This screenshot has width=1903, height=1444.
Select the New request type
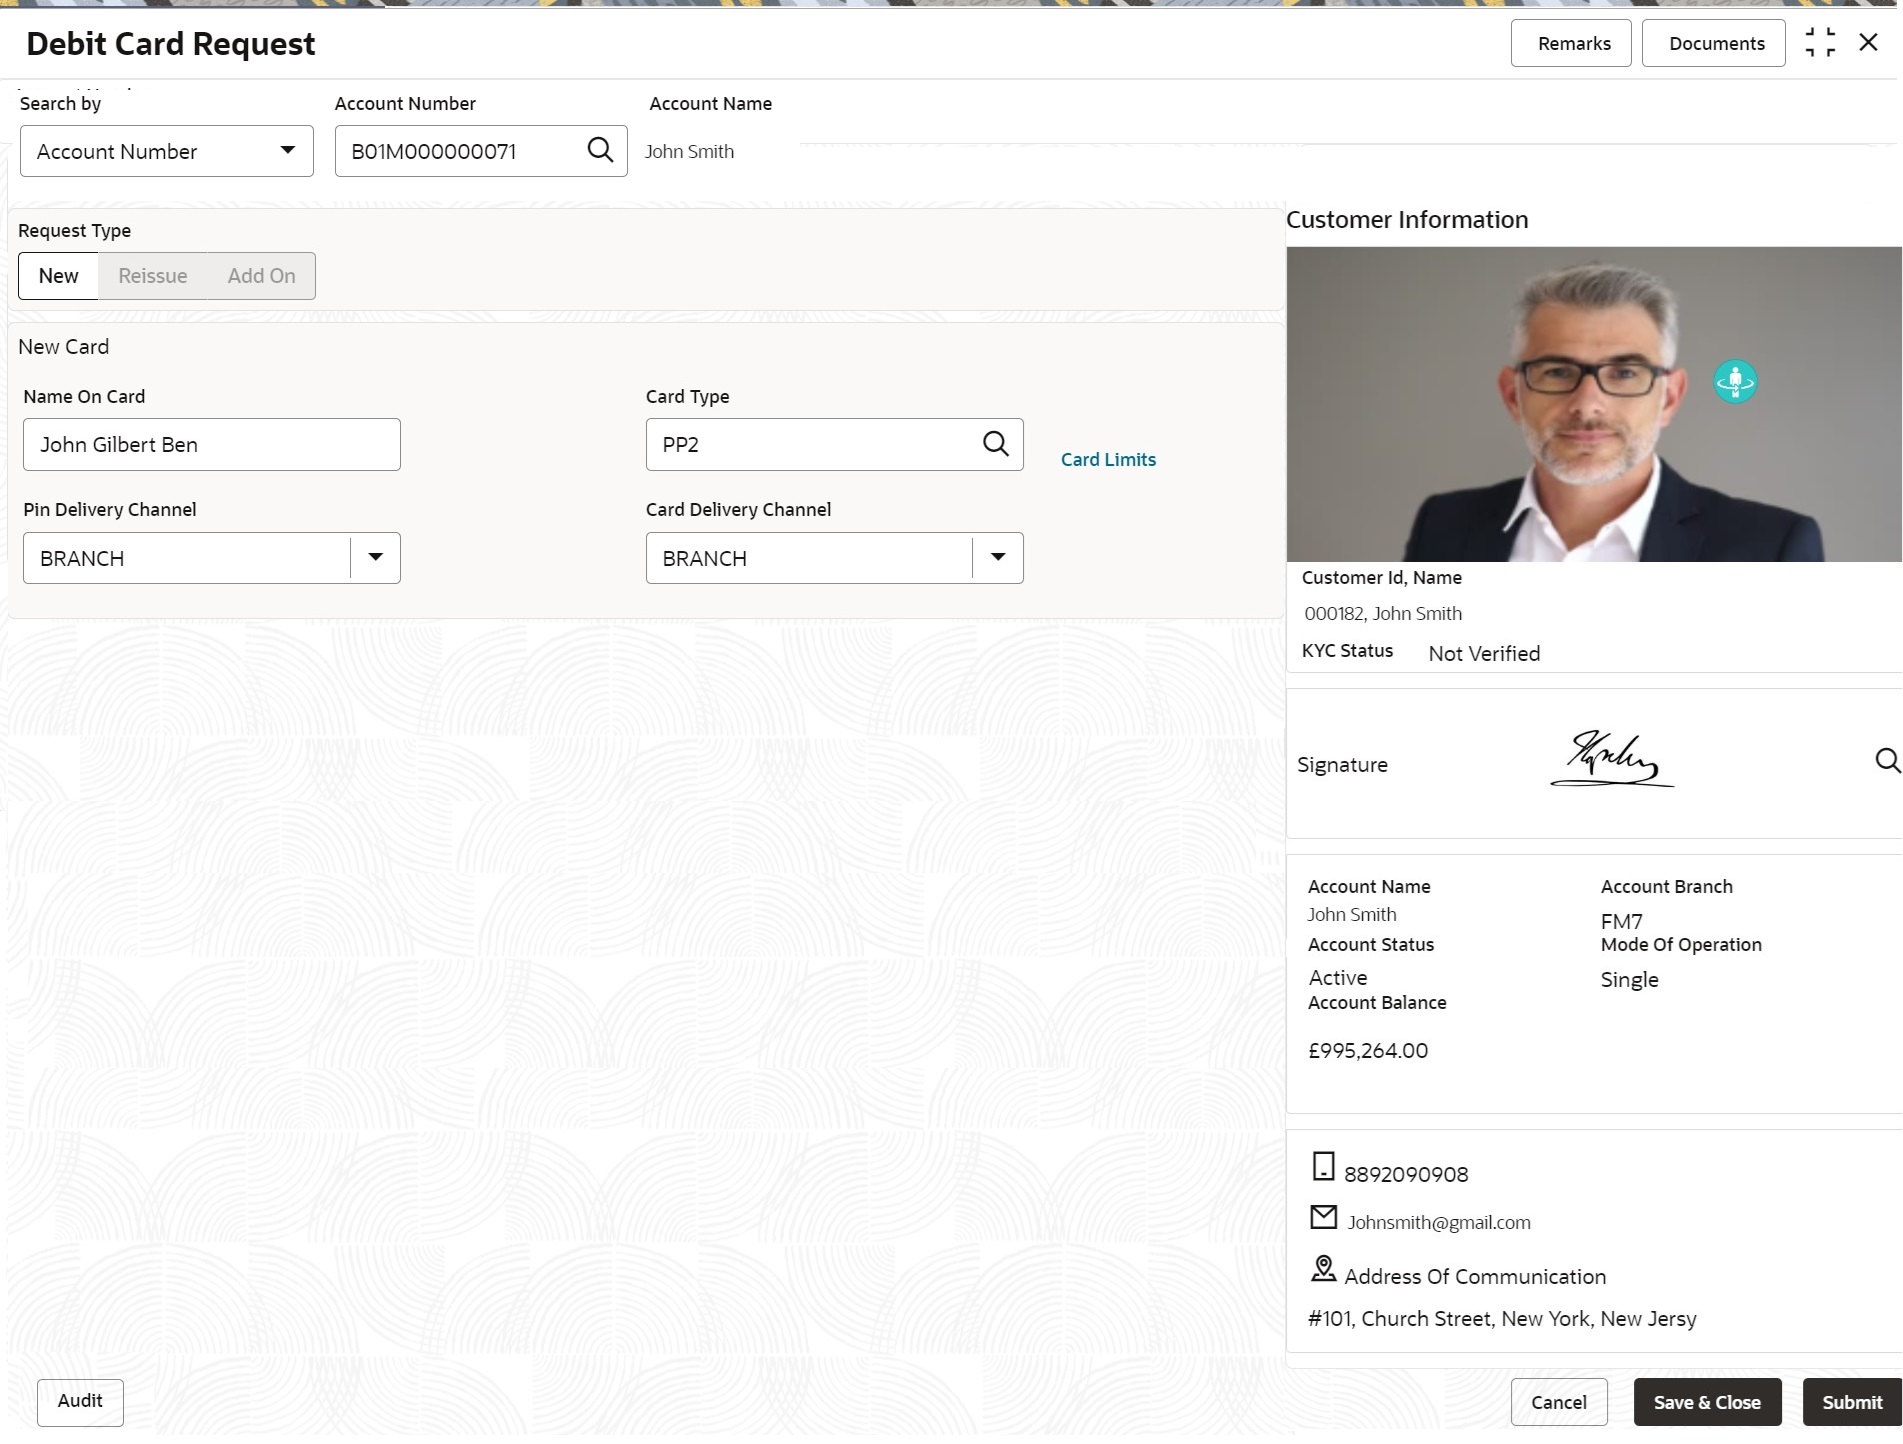coord(58,276)
